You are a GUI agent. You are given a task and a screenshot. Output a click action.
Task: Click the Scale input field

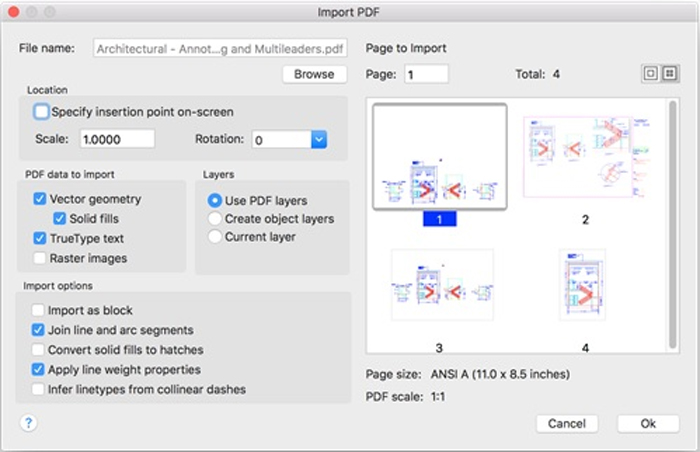(x=117, y=139)
